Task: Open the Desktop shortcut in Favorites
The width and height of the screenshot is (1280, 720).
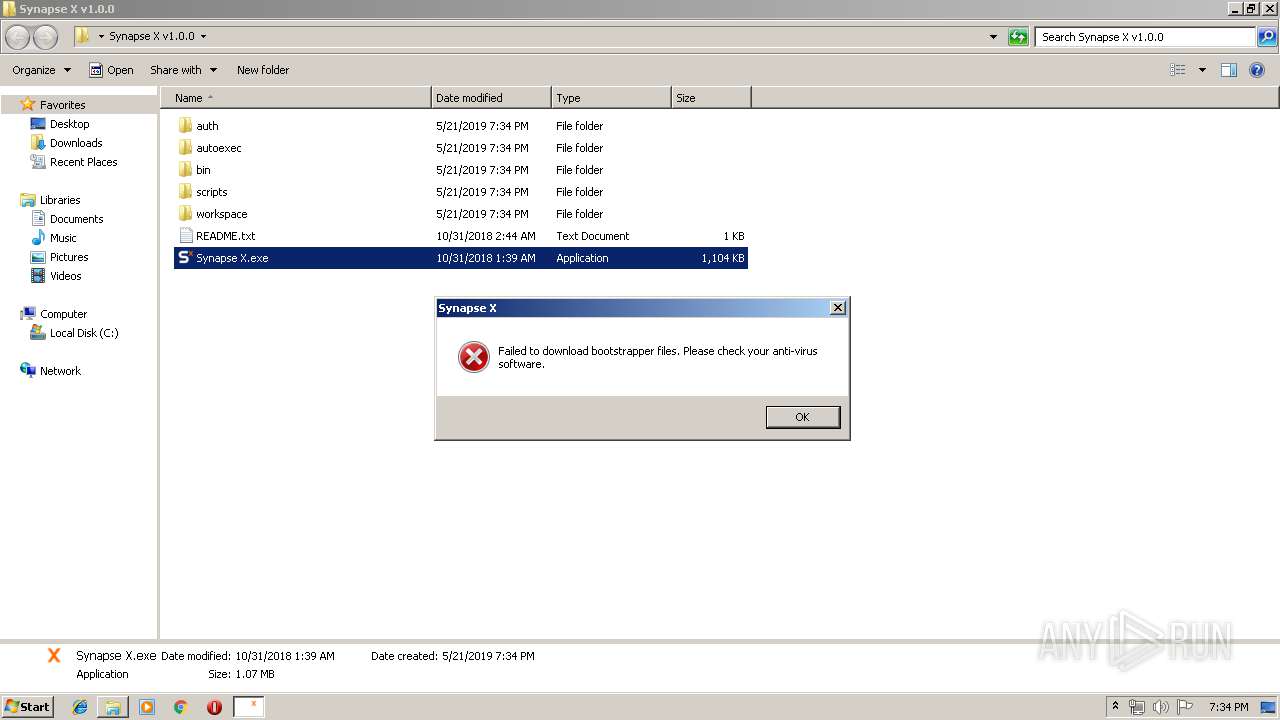Action: coord(69,124)
